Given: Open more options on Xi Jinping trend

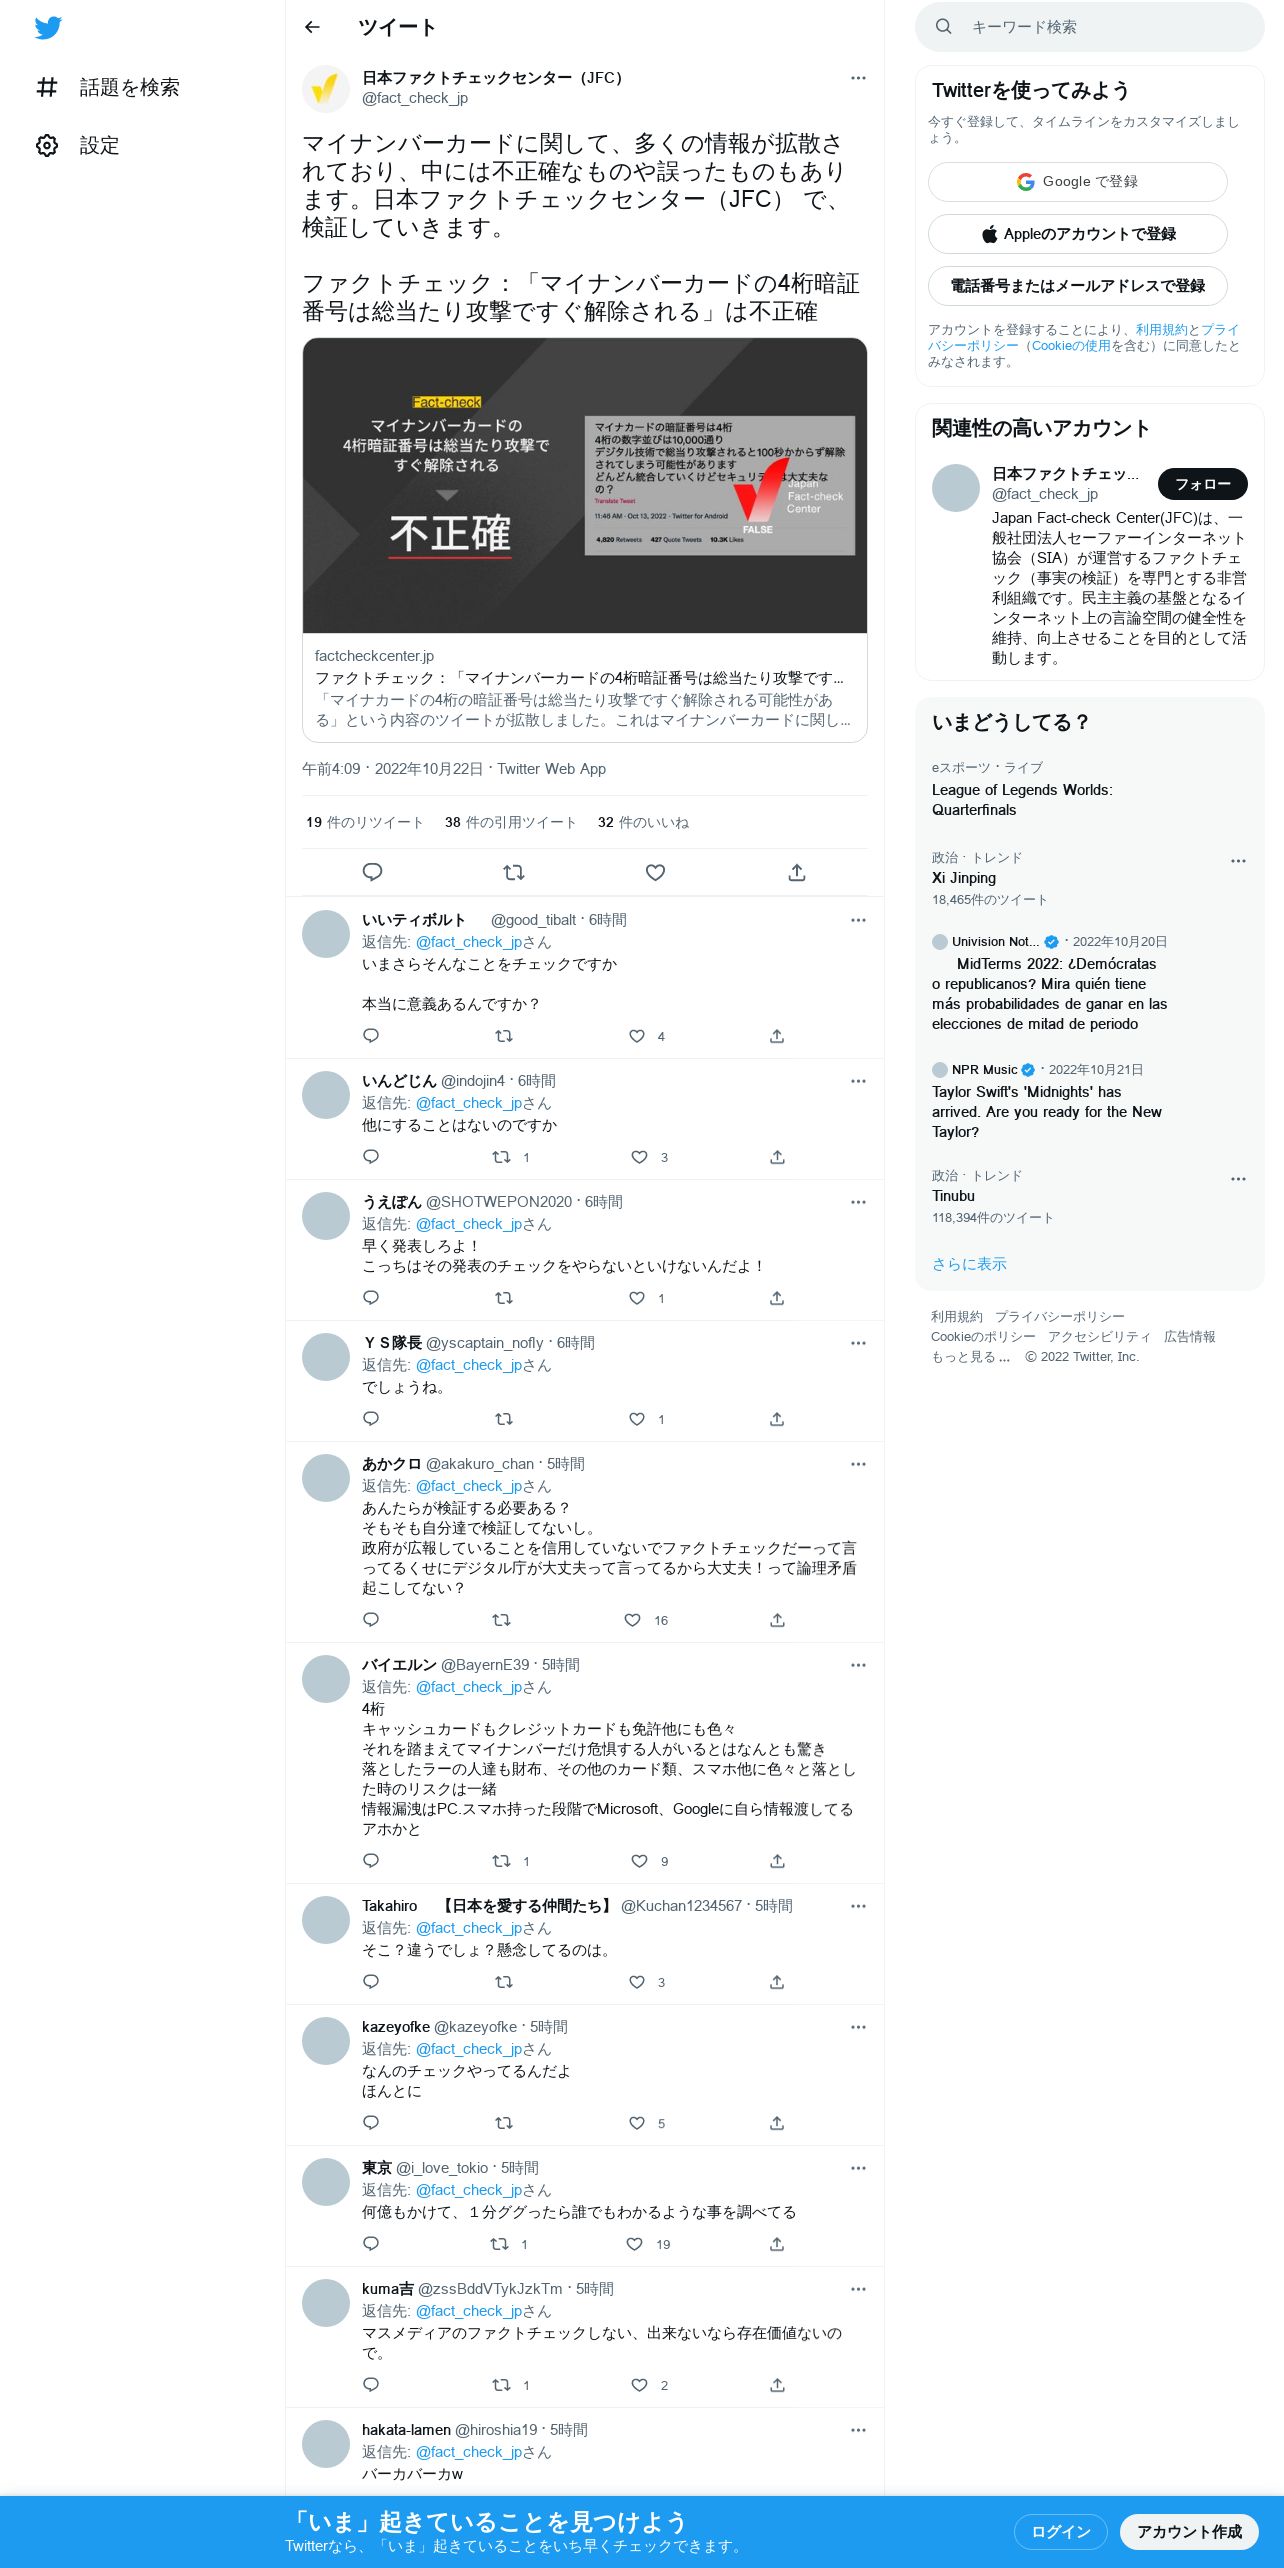Looking at the screenshot, I should click(1238, 860).
